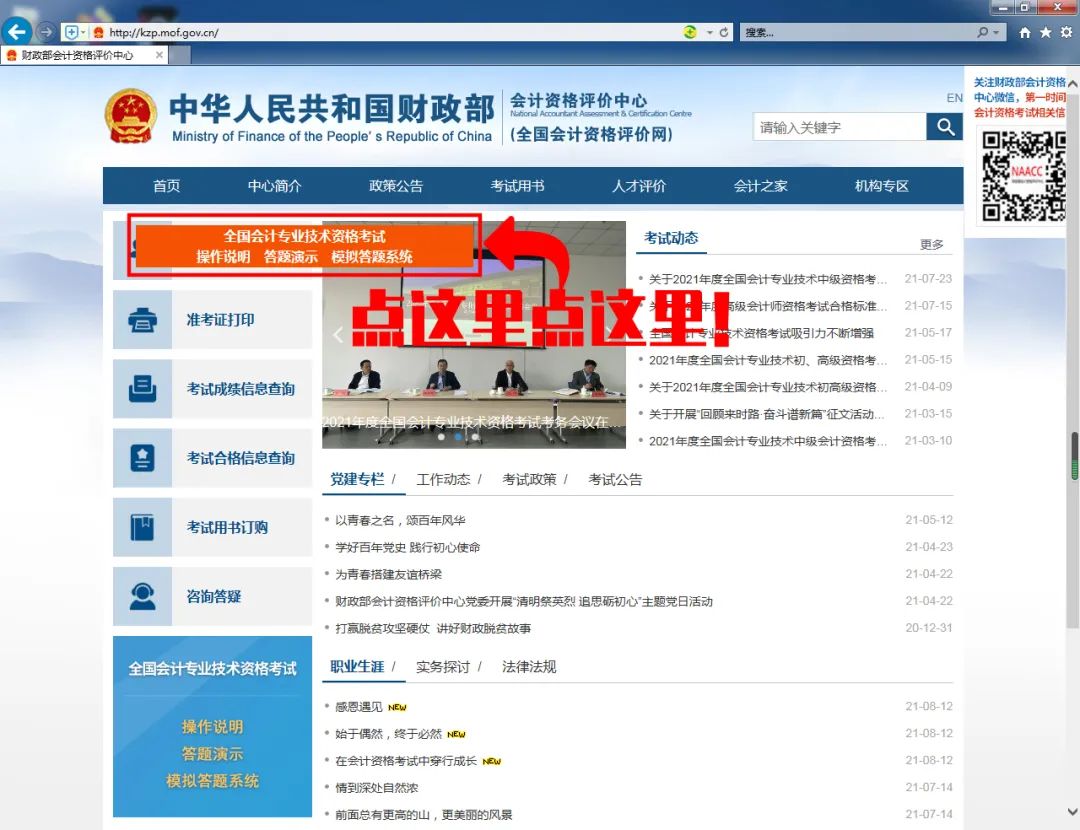Open the 首页 navigation item
Image resolution: width=1080 pixels, height=830 pixels.
pyautogui.click(x=166, y=186)
